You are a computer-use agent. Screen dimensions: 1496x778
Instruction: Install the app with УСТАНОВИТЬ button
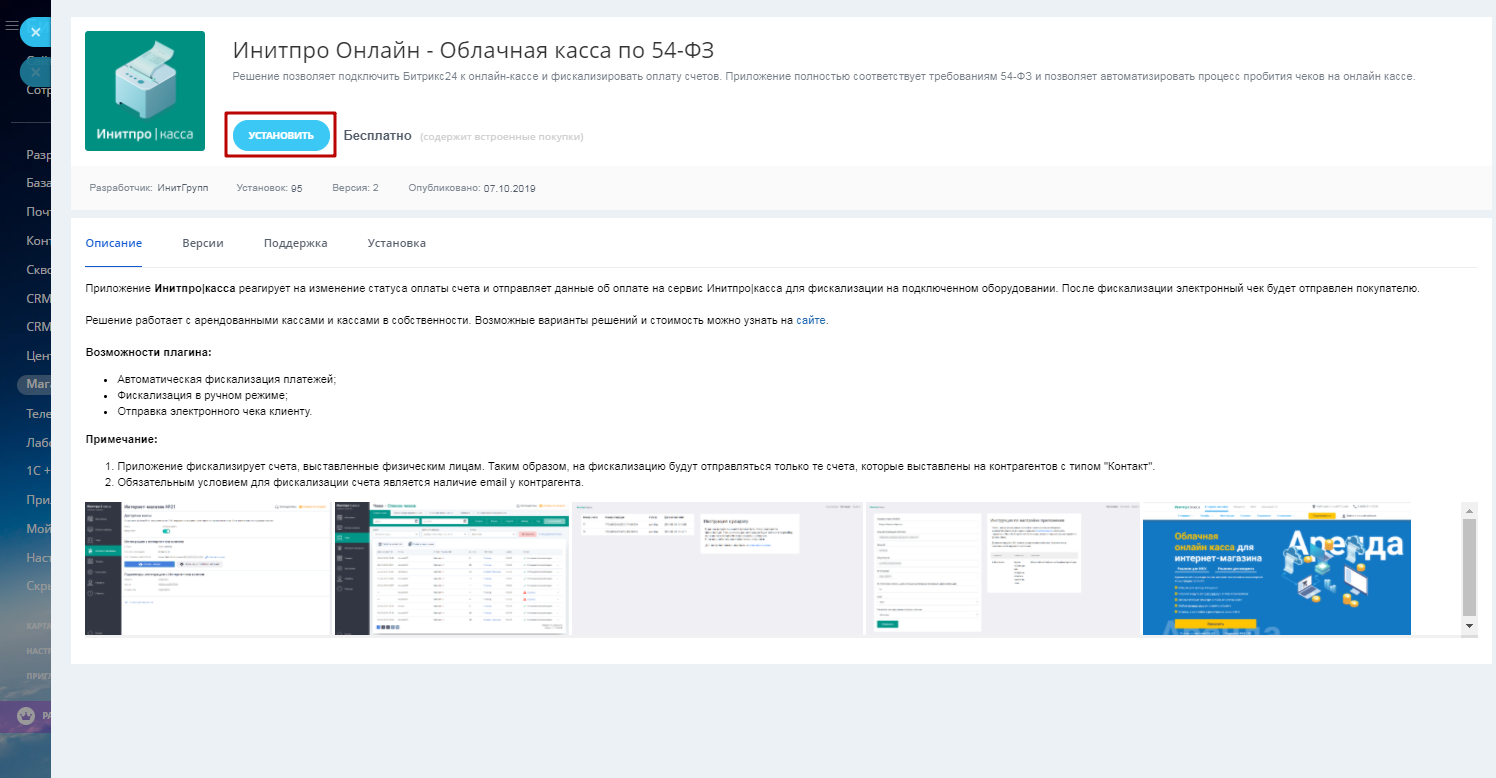point(281,135)
